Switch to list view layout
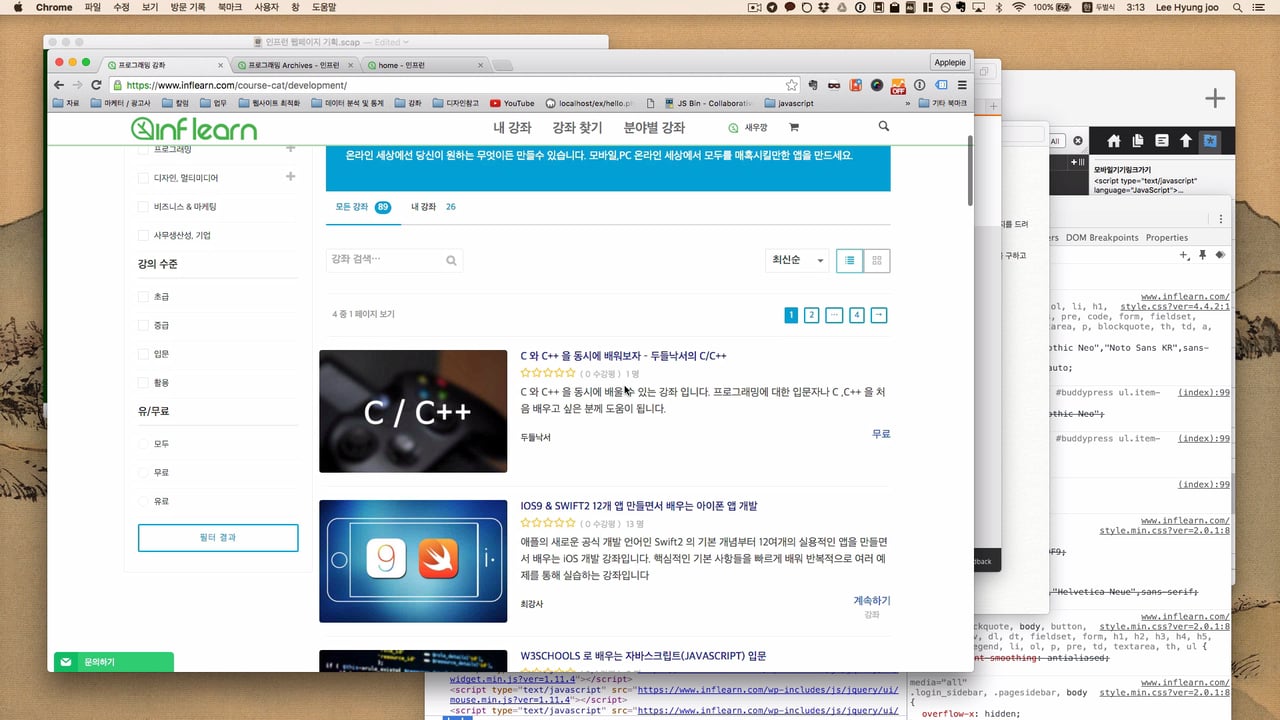Screen dimensions: 1280x720 849,260
